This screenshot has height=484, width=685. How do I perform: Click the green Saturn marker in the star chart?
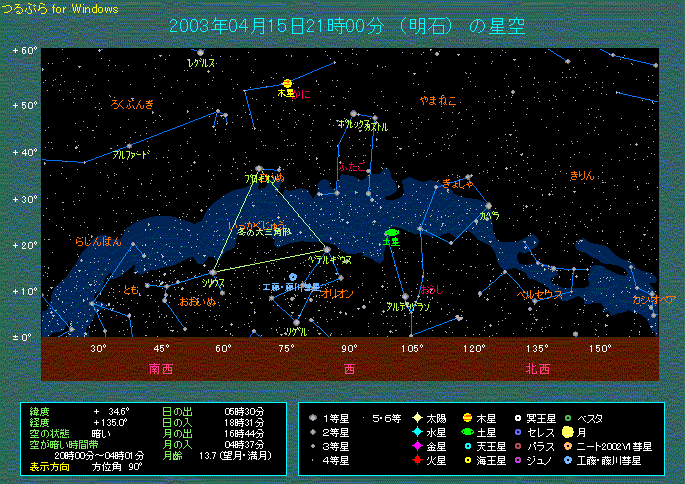(391, 233)
